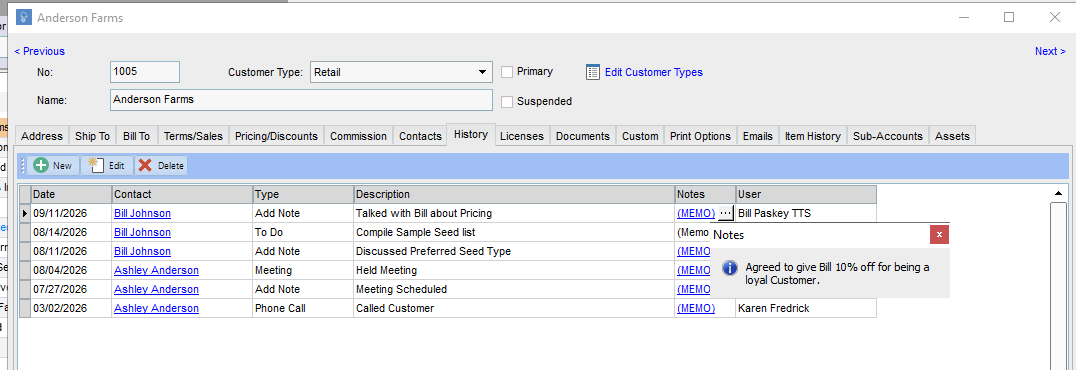Click the User column header
Screen dimensions: 1076x370
coord(806,194)
